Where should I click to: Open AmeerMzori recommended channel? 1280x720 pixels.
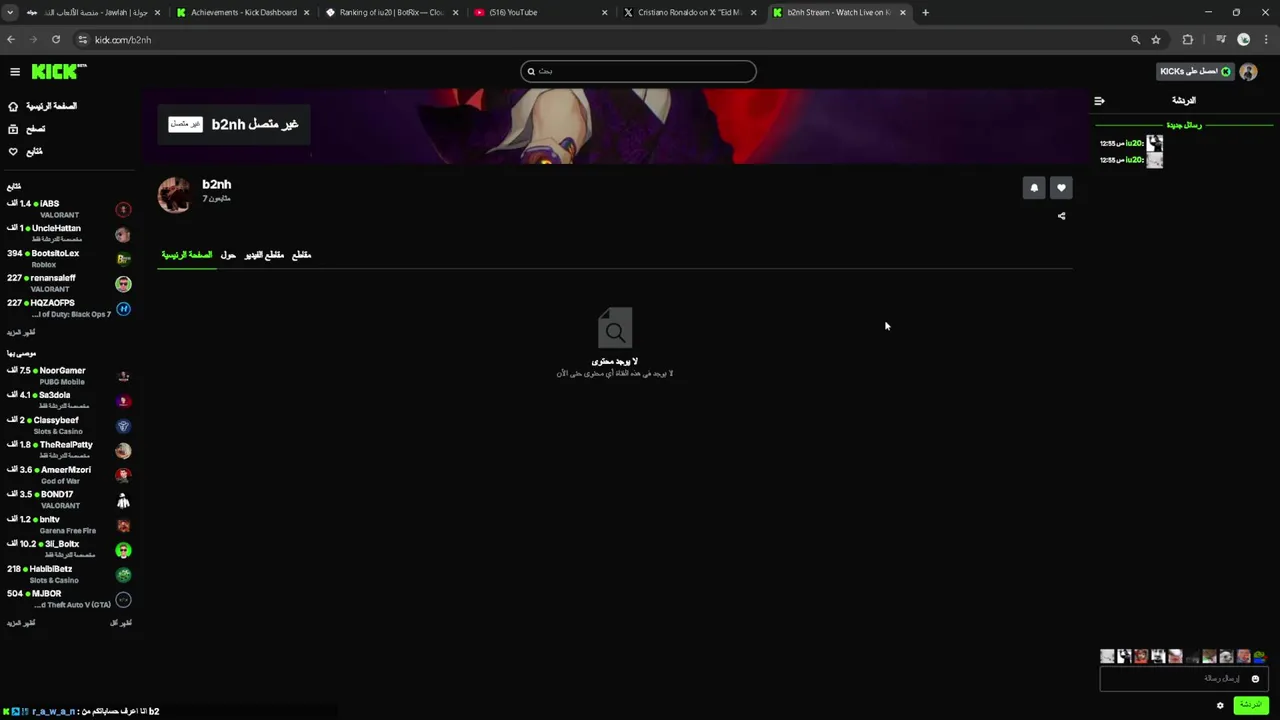point(68,475)
